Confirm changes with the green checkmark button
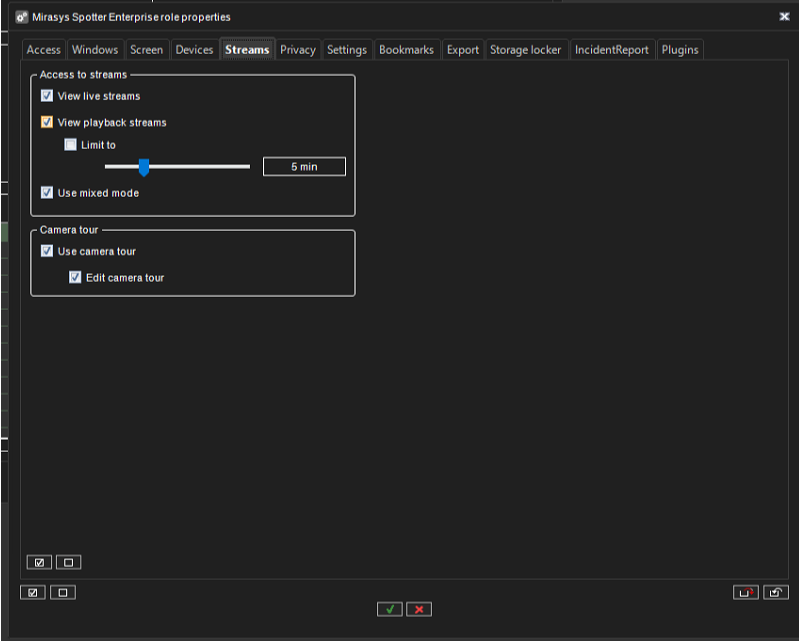Image resolution: width=799 pixels, height=641 pixels. point(389,609)
